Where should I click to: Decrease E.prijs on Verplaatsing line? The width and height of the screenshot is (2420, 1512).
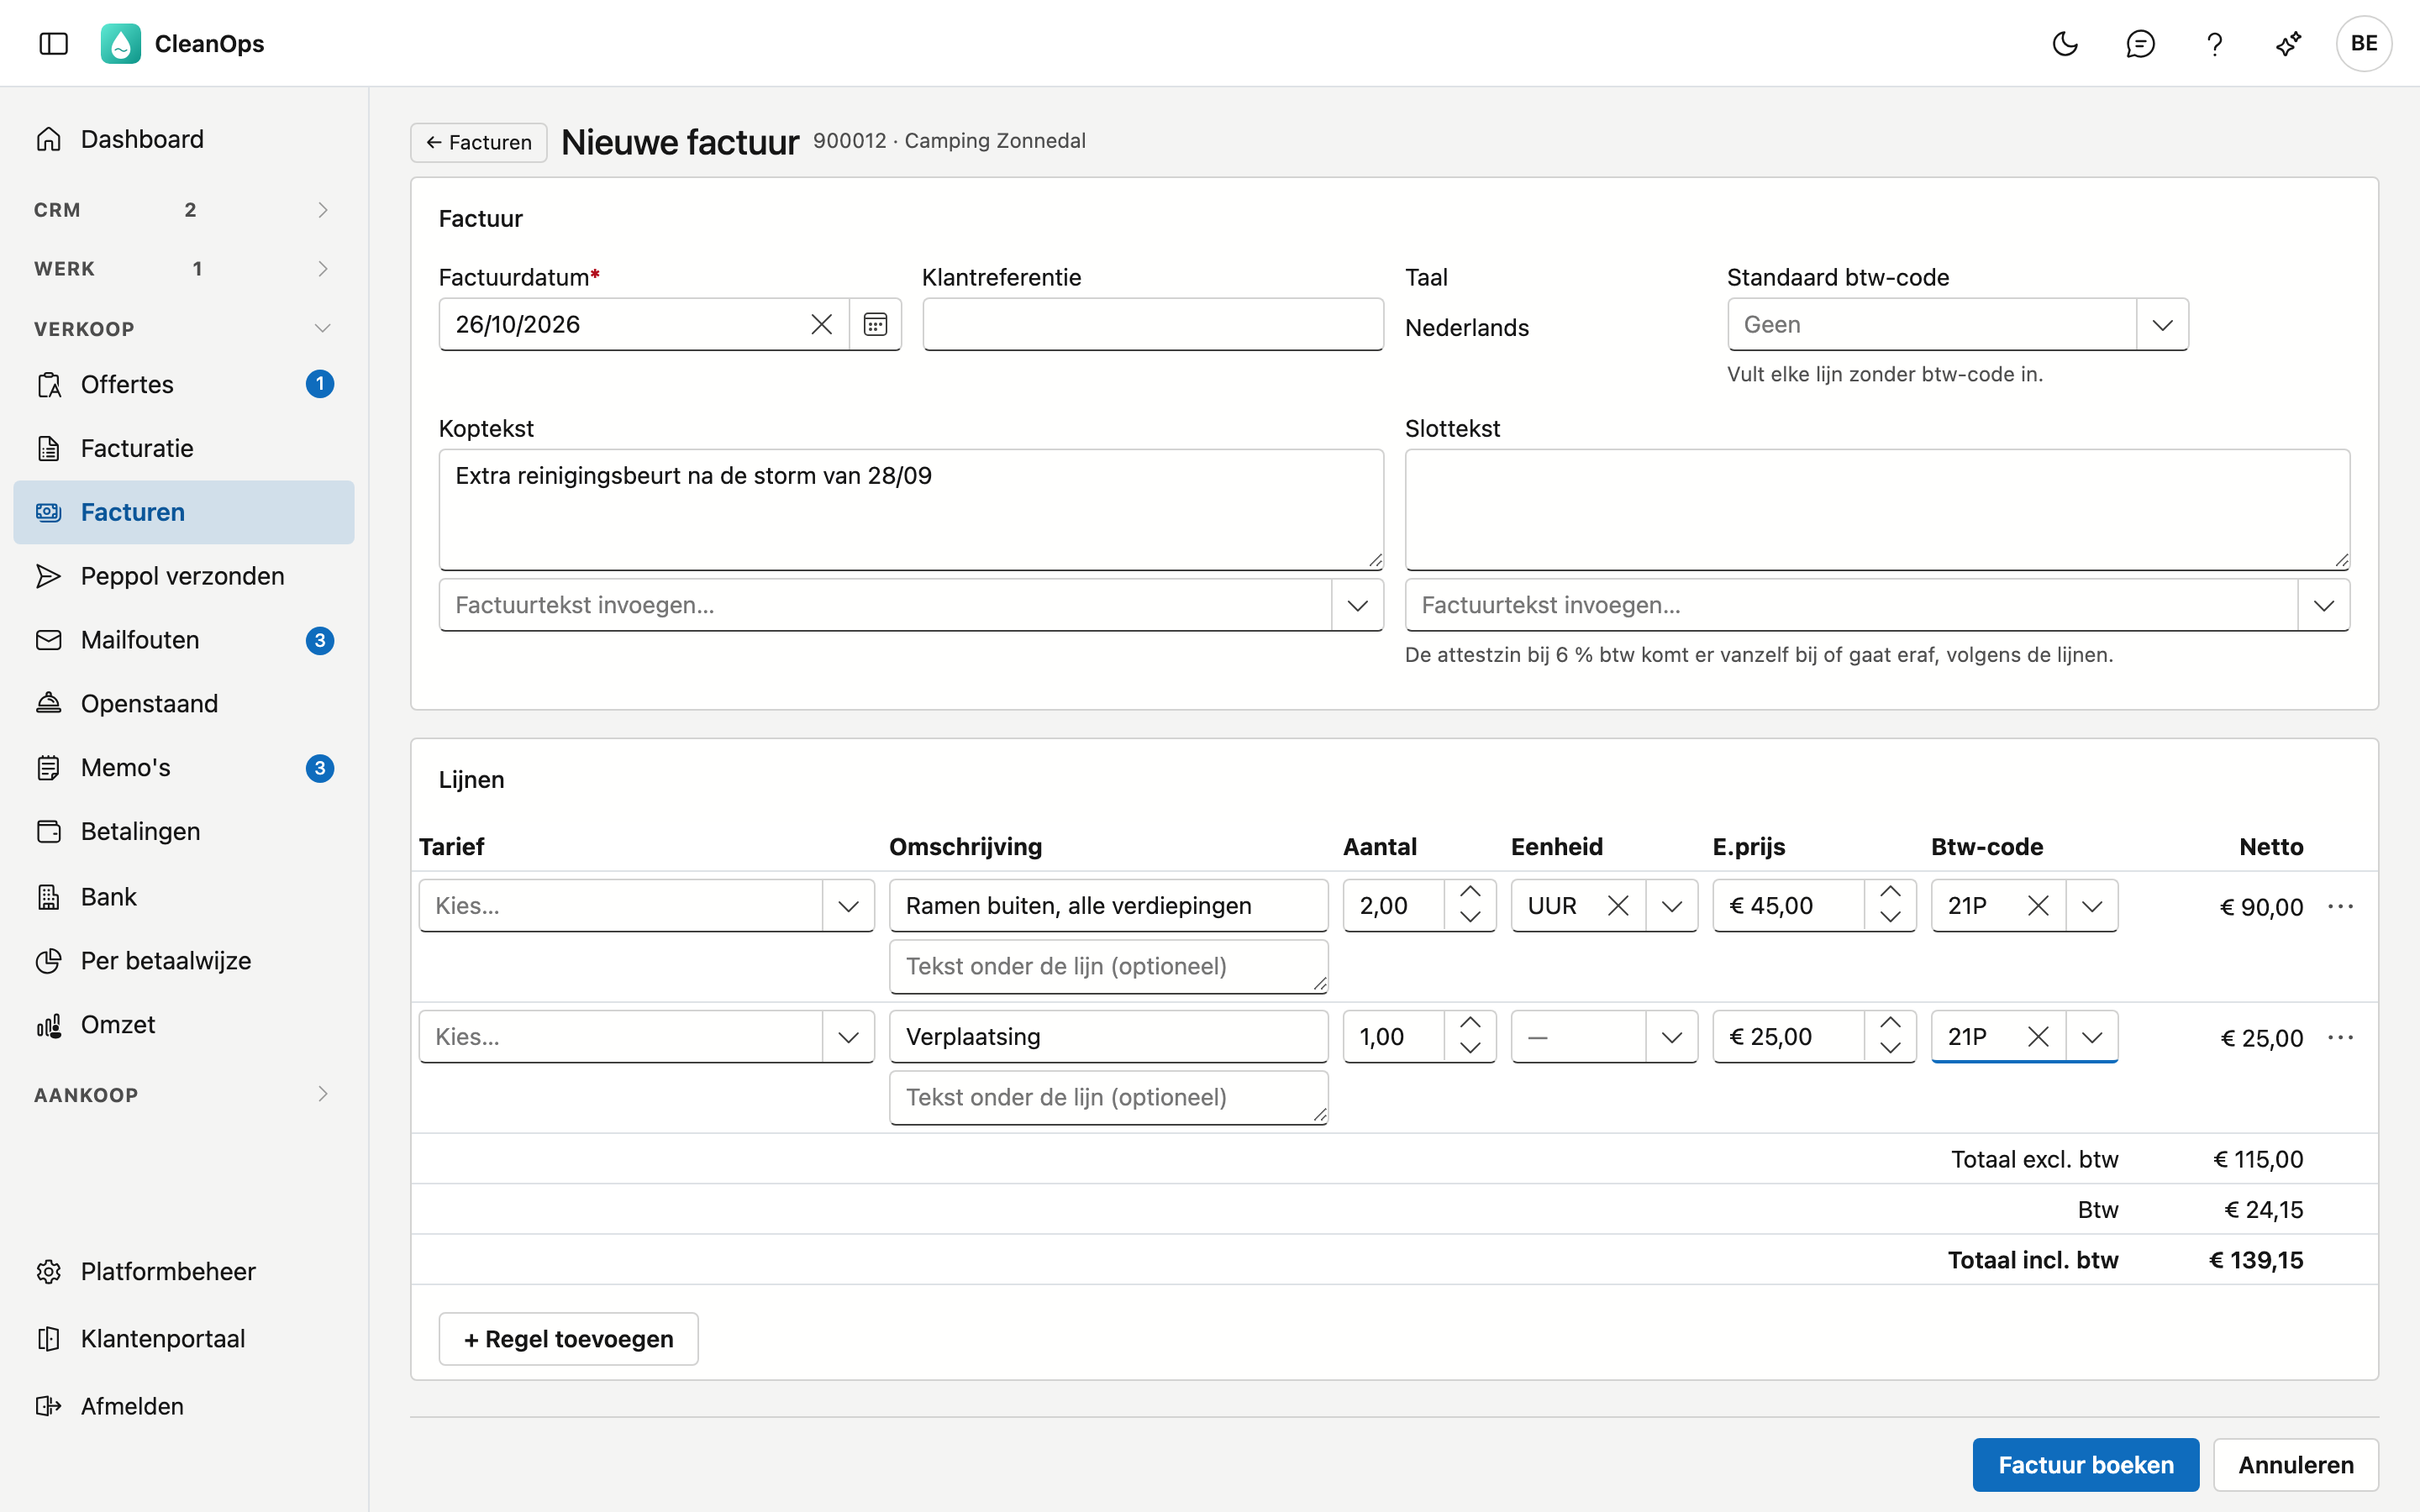[1890, 1049]
